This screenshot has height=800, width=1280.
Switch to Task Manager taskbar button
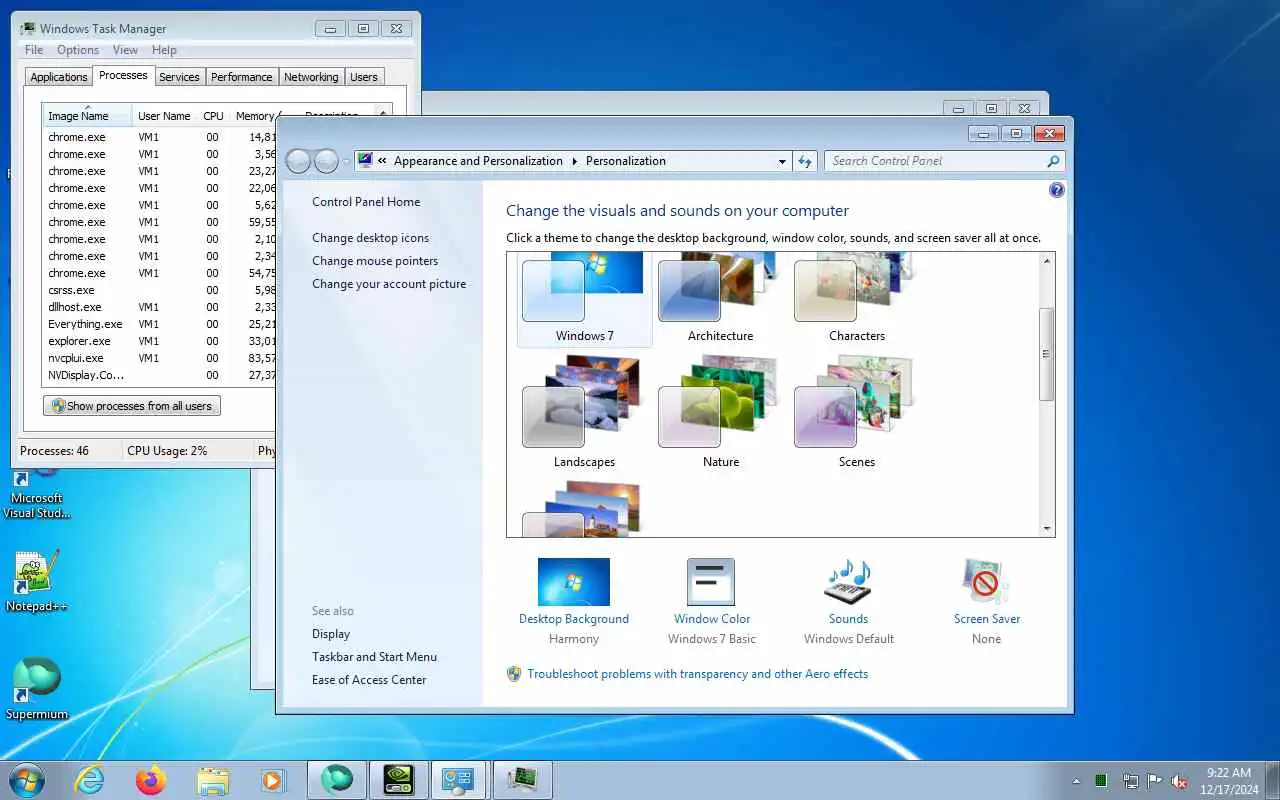pyautogui.click(x=522, y=780)
